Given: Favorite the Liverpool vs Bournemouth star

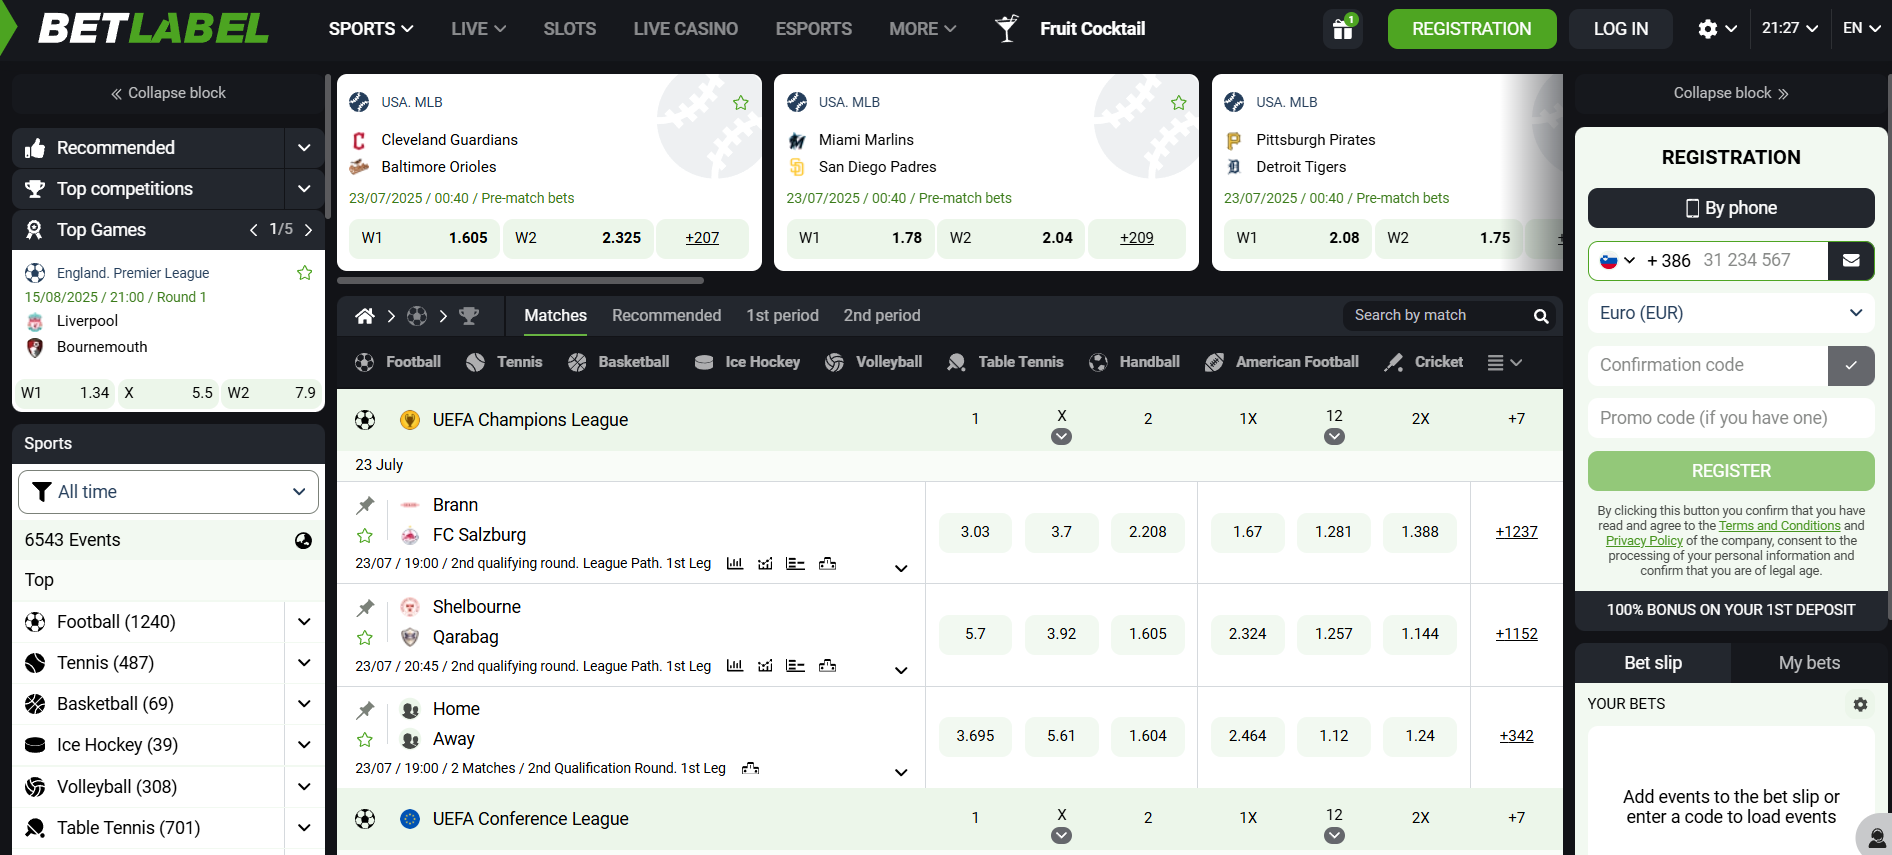Looking at the screenshot, I should point(305,273).
